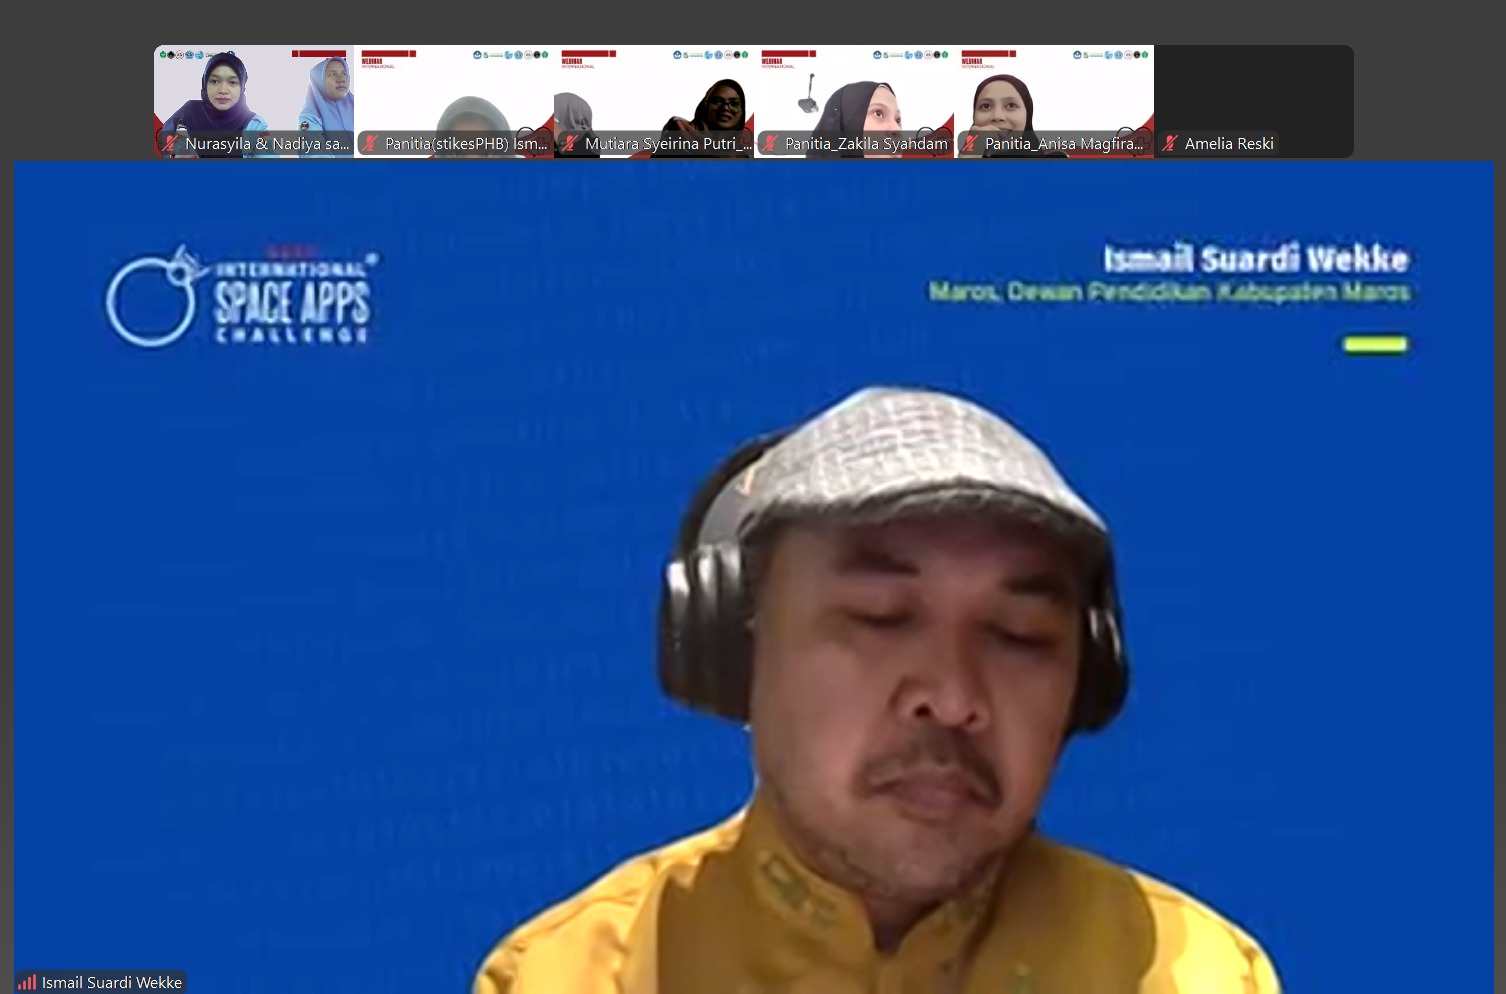Select Amelia Reski participant tile

pyautogui.click(x=1254, y=101)
